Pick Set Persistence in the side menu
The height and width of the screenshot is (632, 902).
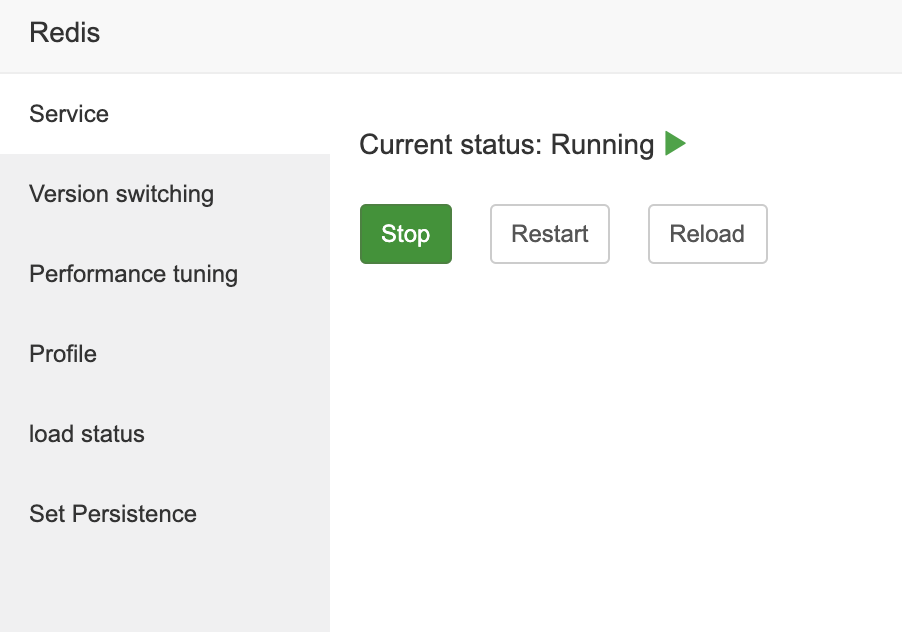pos(113,514)
